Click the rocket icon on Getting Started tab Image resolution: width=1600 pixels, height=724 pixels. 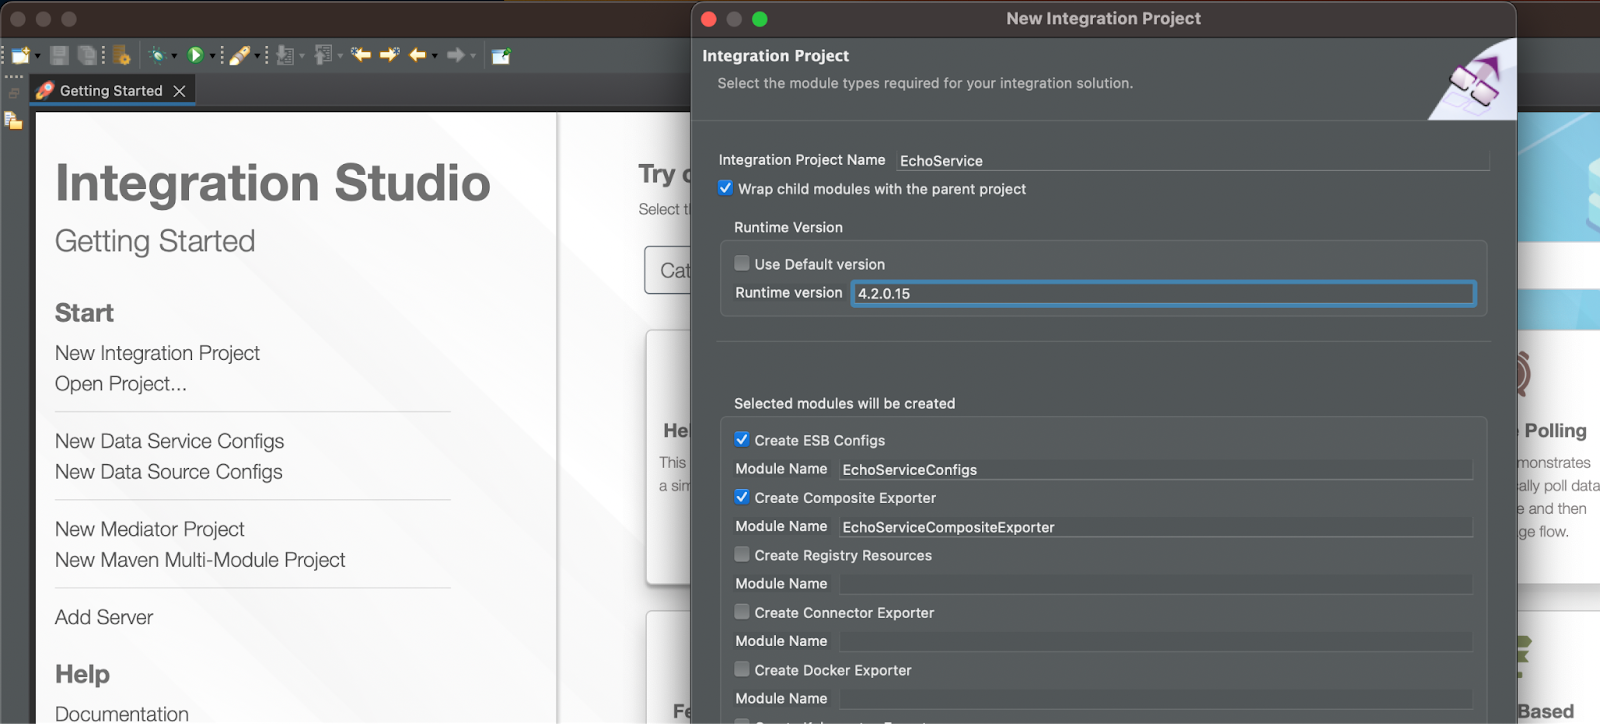[x=45, y=91]
